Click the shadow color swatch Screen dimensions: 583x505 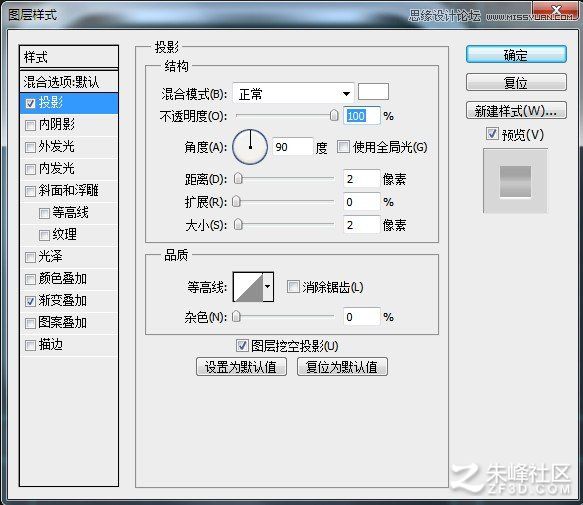[x=373, y=92]
